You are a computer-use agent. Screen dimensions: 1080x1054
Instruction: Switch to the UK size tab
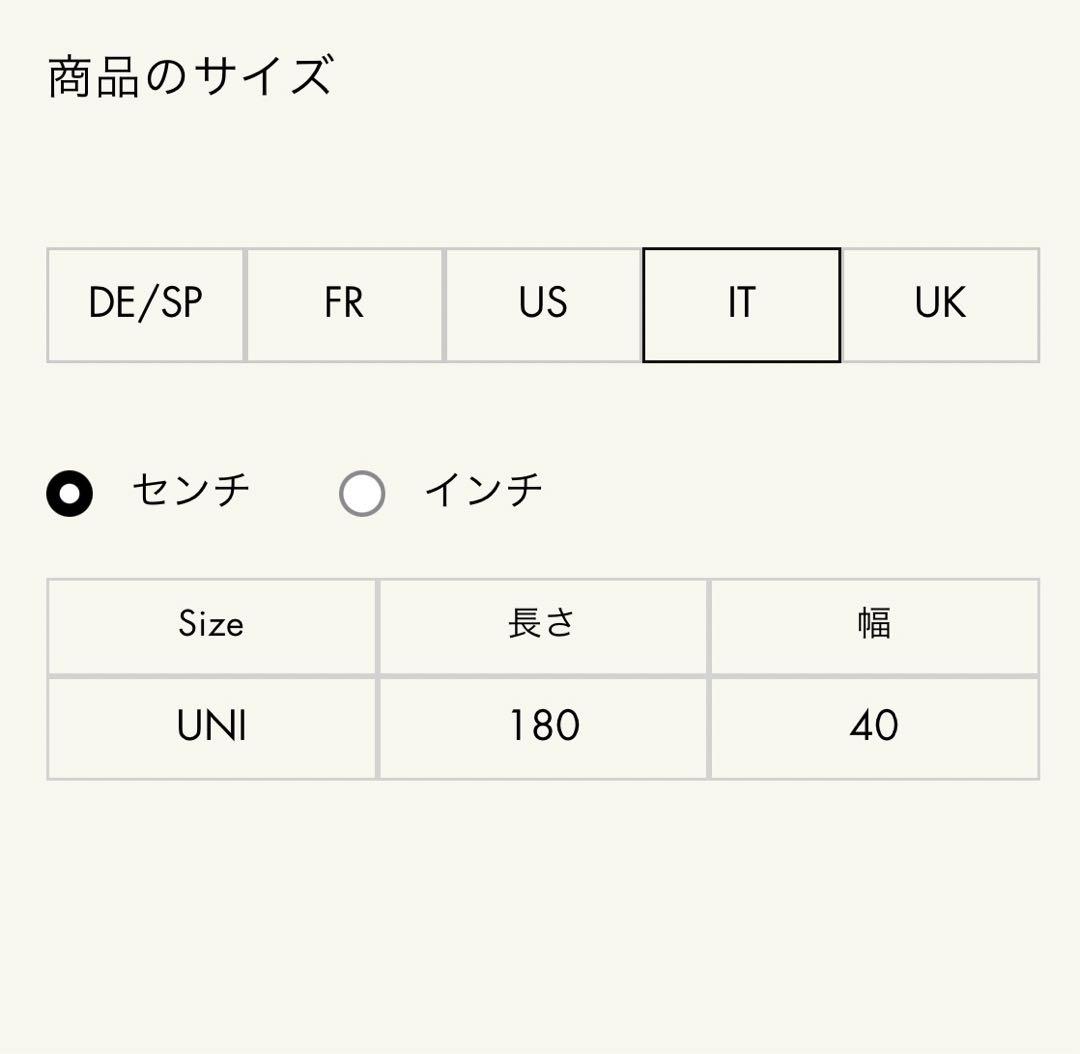click(940, 304)
